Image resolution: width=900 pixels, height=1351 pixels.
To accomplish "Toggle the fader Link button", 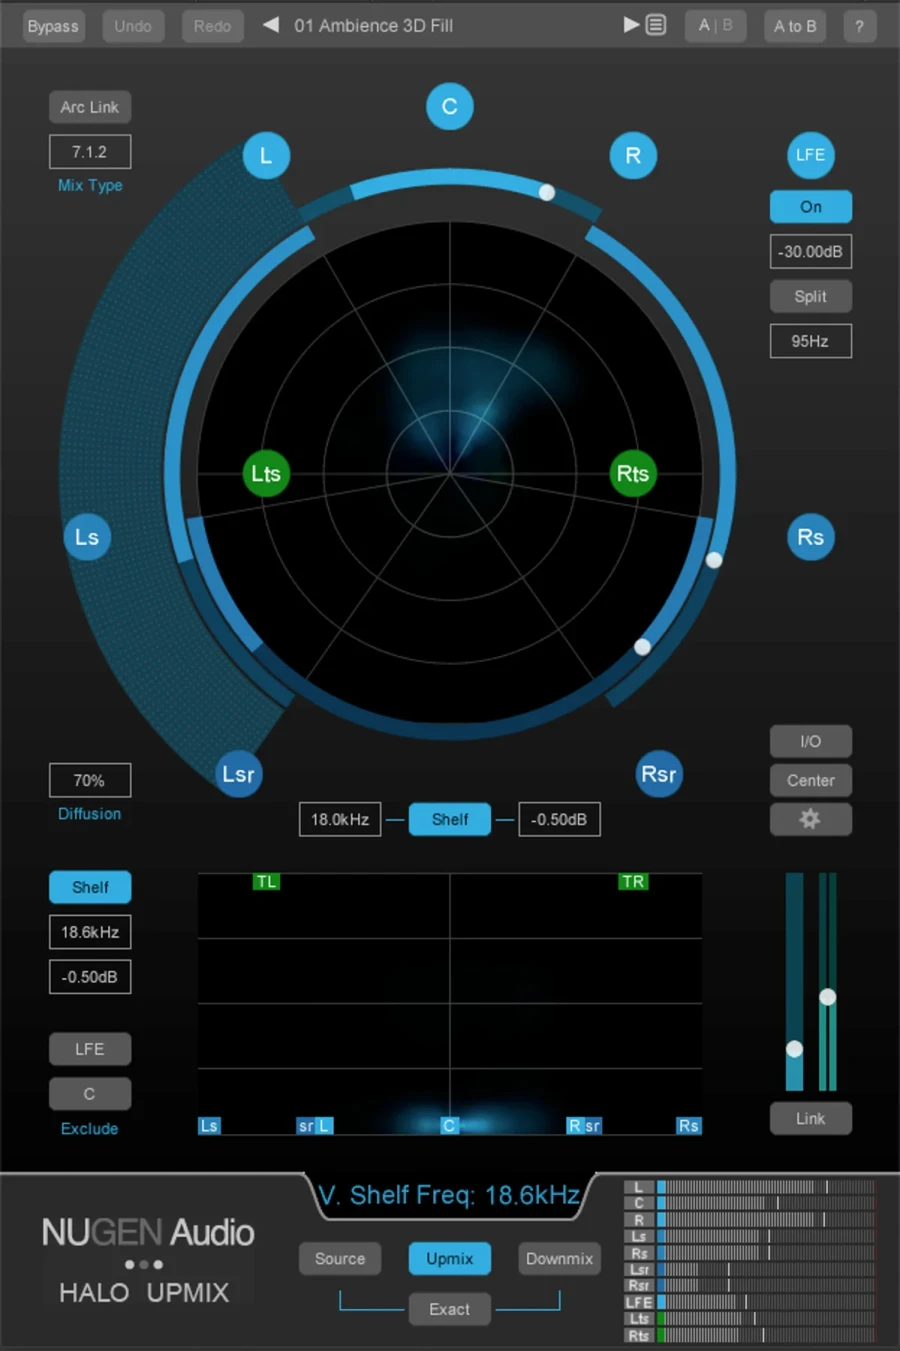I will [x=810, y=1118].
